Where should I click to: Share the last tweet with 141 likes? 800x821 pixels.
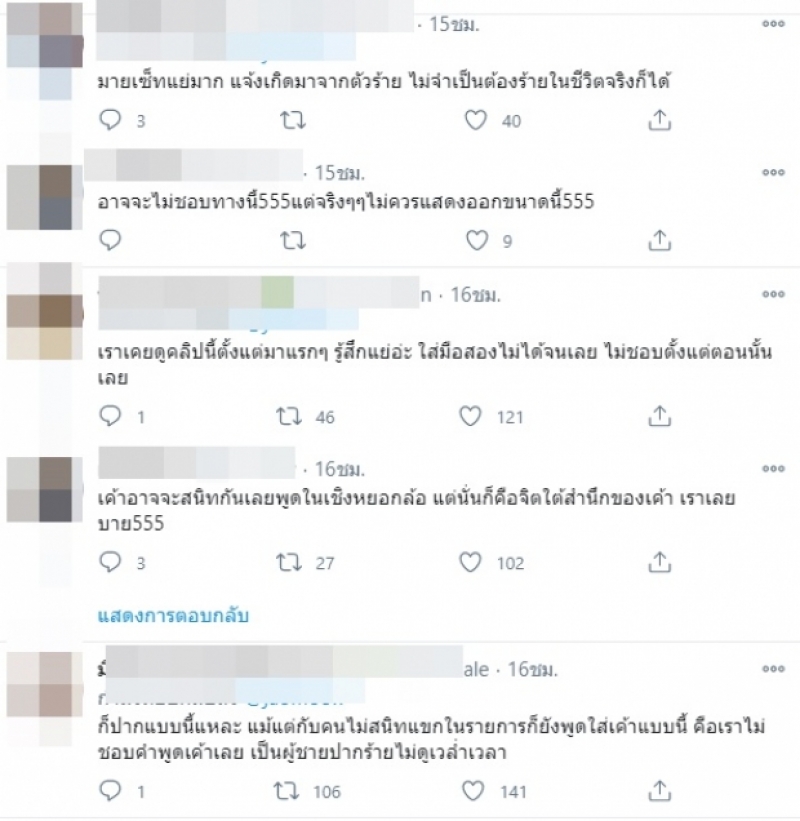click(659, 790)
